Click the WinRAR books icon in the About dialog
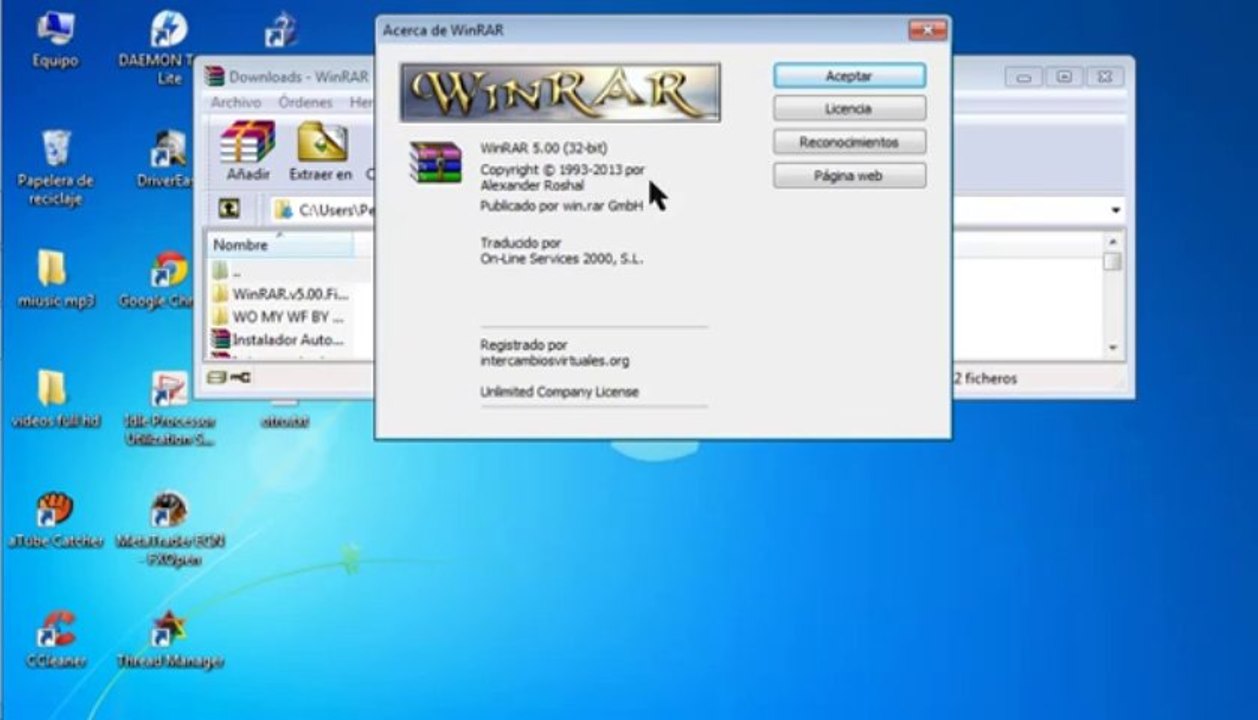Screen dimensions: 1258x720 (436, 163)
